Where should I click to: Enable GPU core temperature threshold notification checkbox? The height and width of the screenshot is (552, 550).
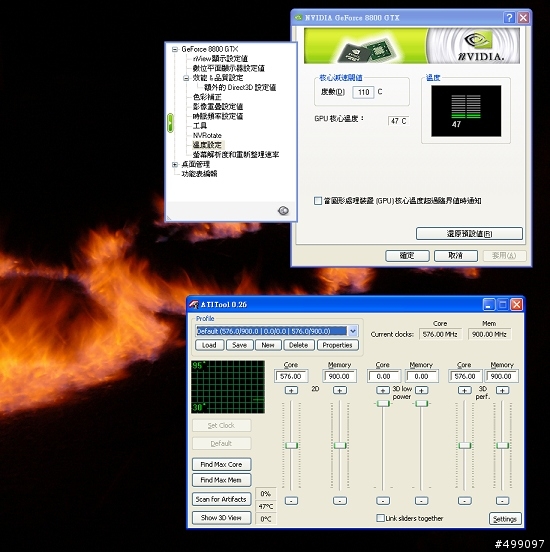[318, 201]
